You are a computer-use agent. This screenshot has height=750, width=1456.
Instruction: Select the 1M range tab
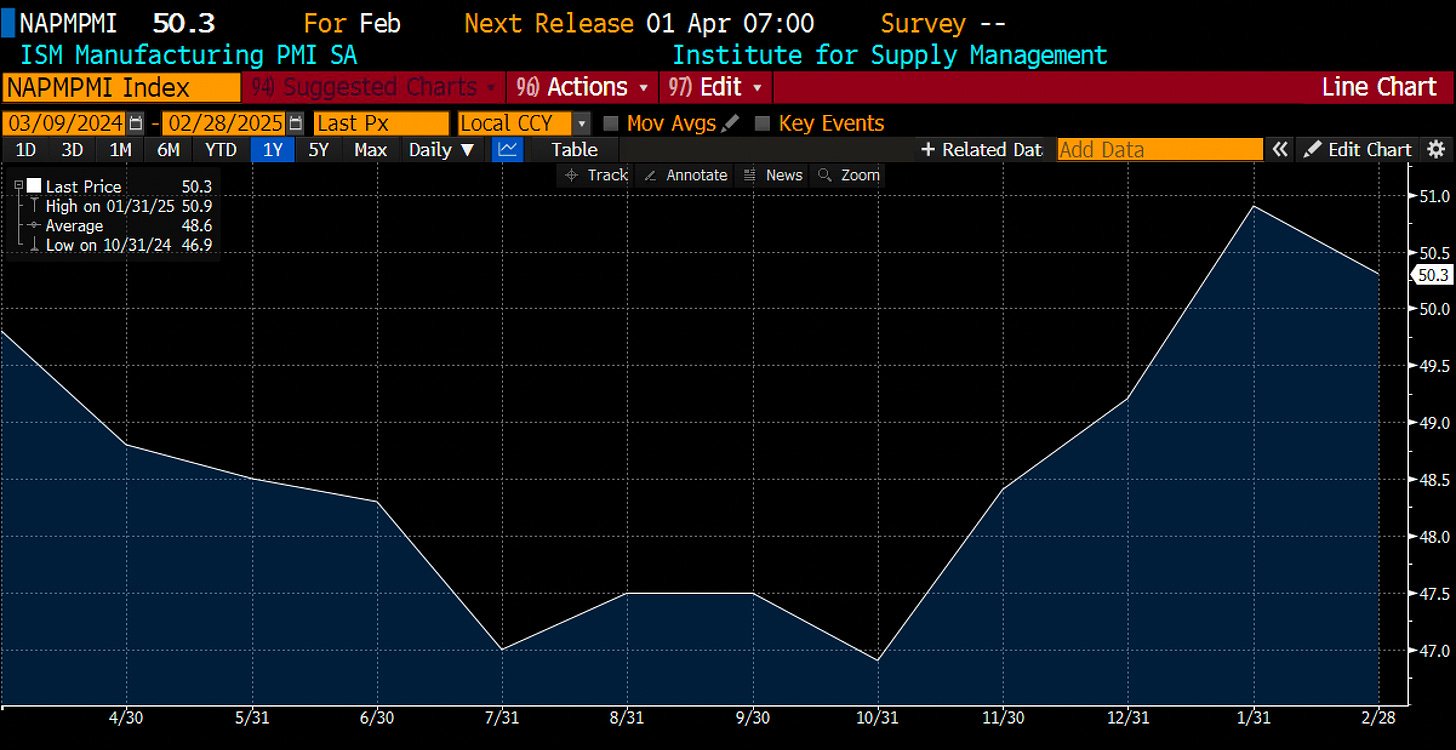tap(120, 150)
